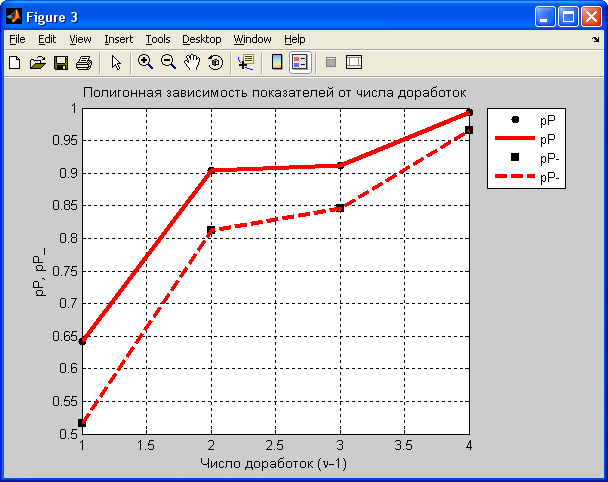
Task: Close the Figure 3 window
Action: (x=592, y=17)
